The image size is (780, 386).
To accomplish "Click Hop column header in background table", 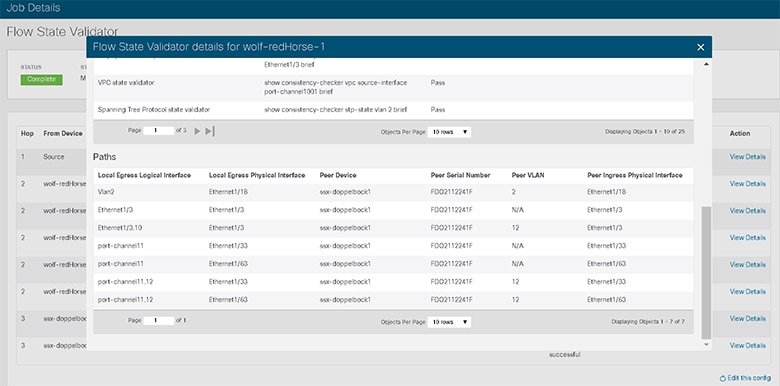I will click(27, 133).
